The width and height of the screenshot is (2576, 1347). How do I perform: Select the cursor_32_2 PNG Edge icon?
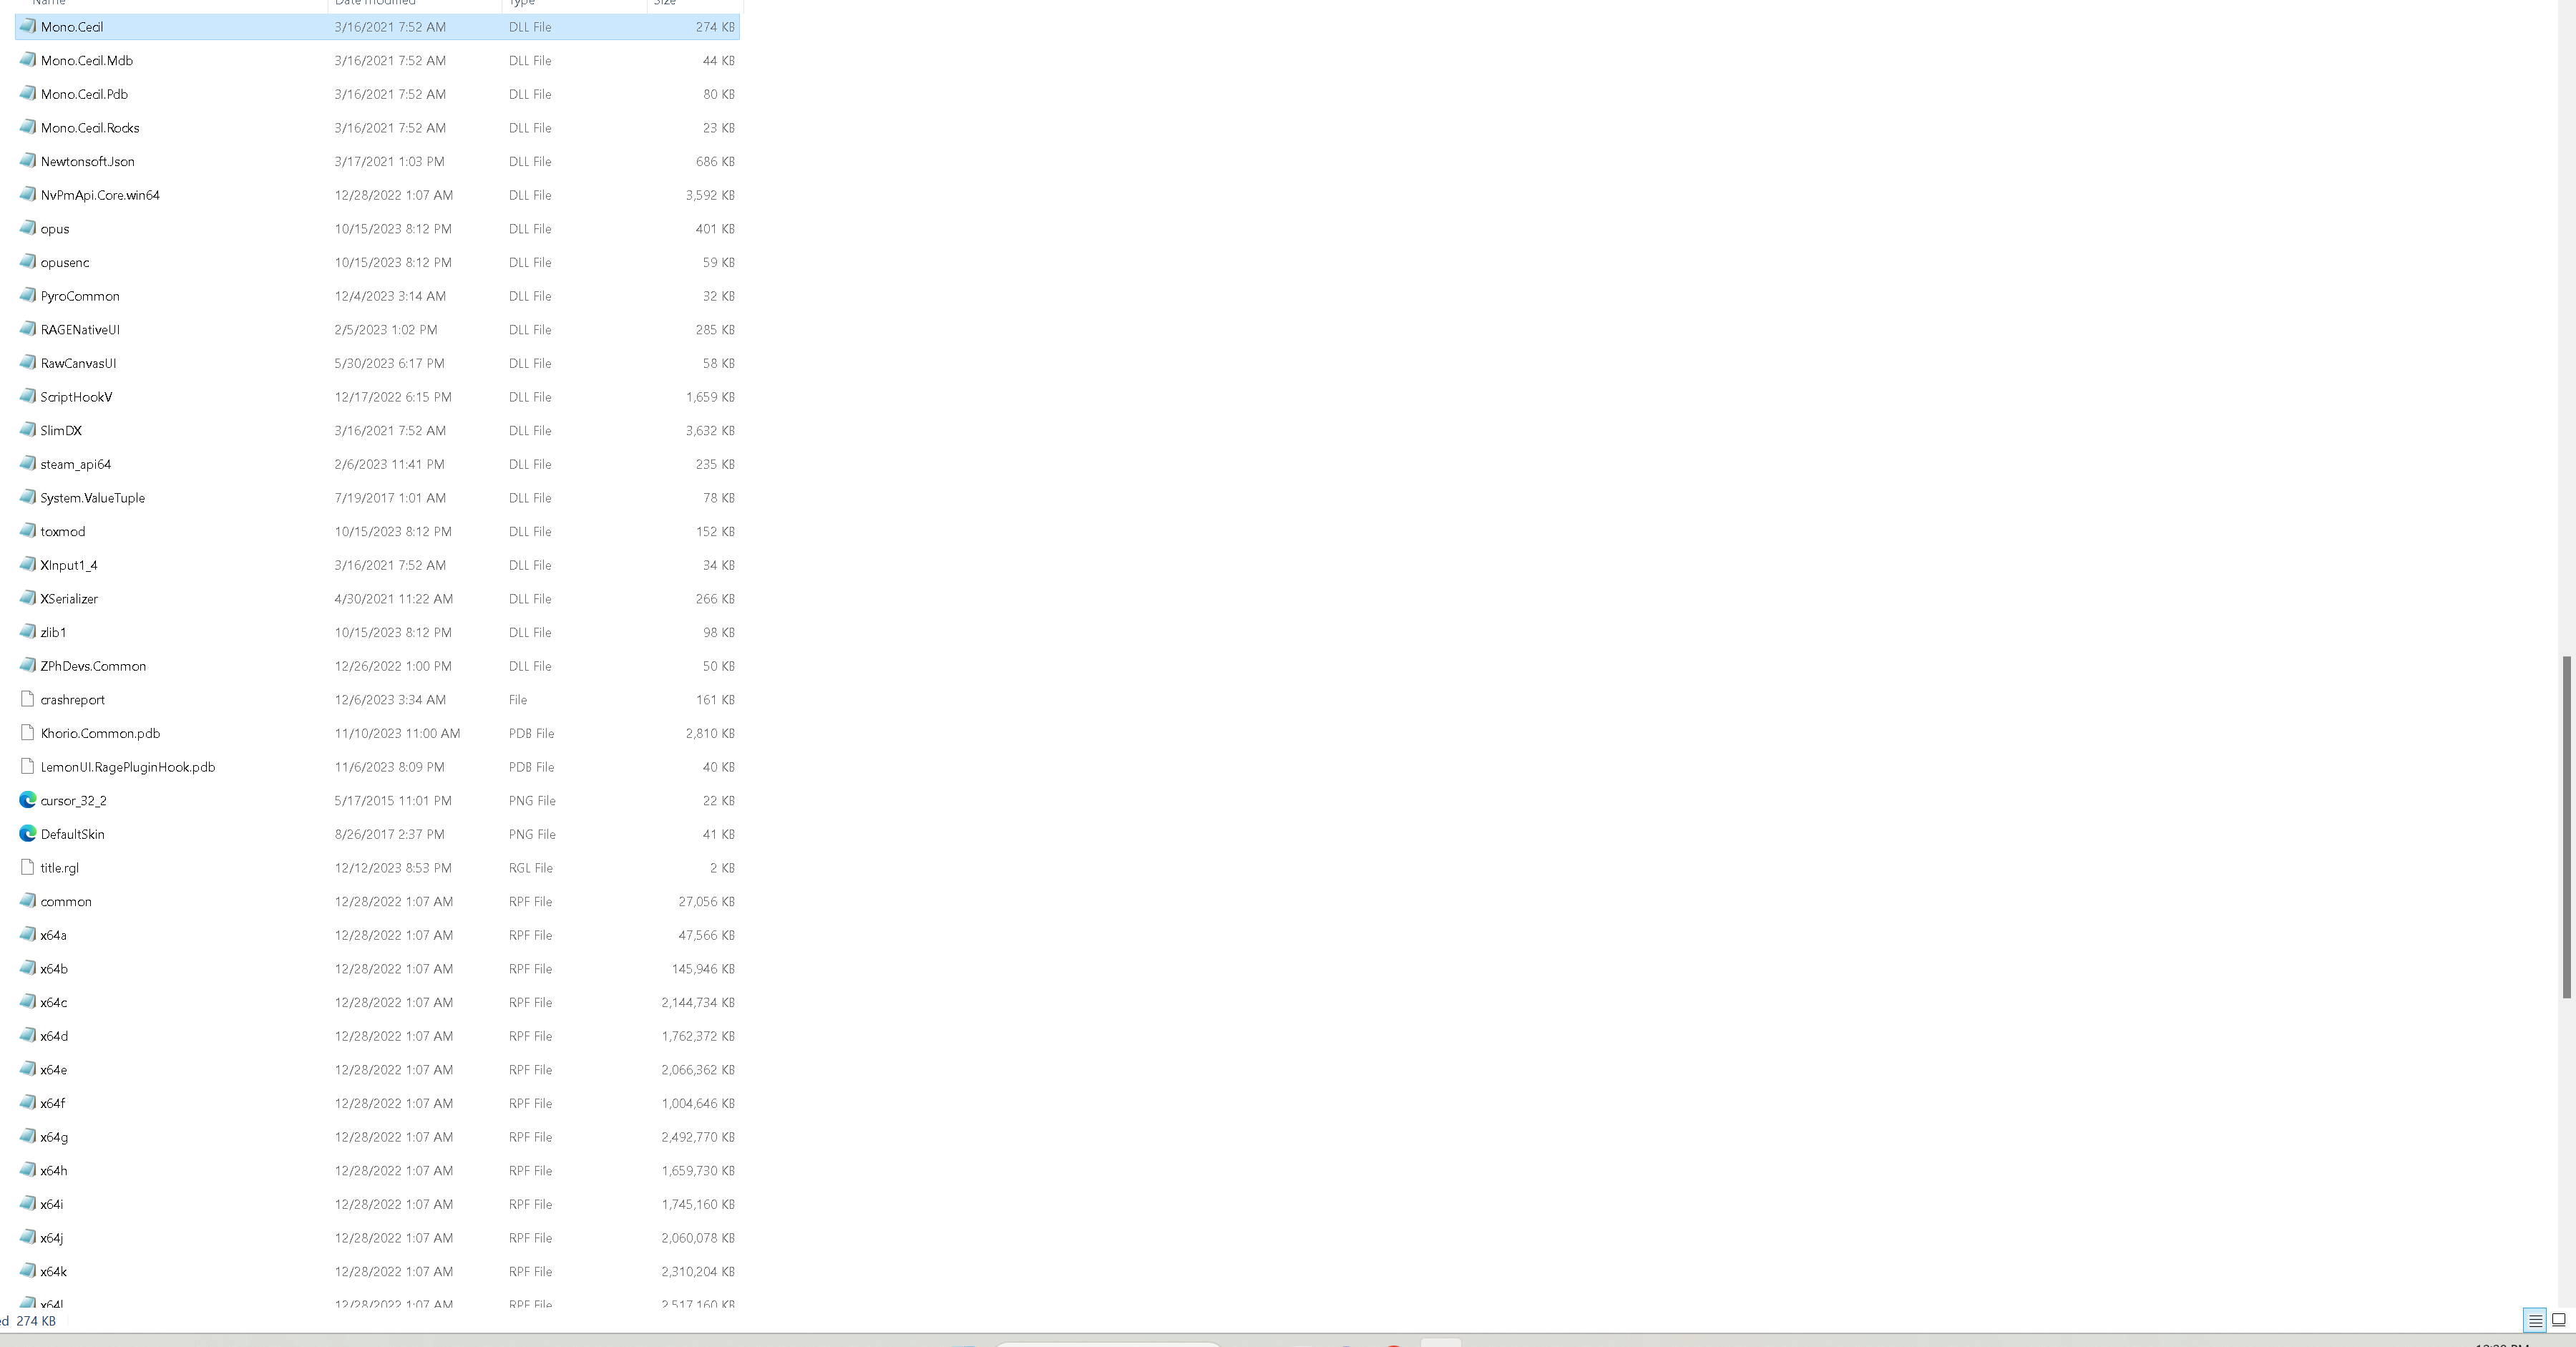[28, 800]
